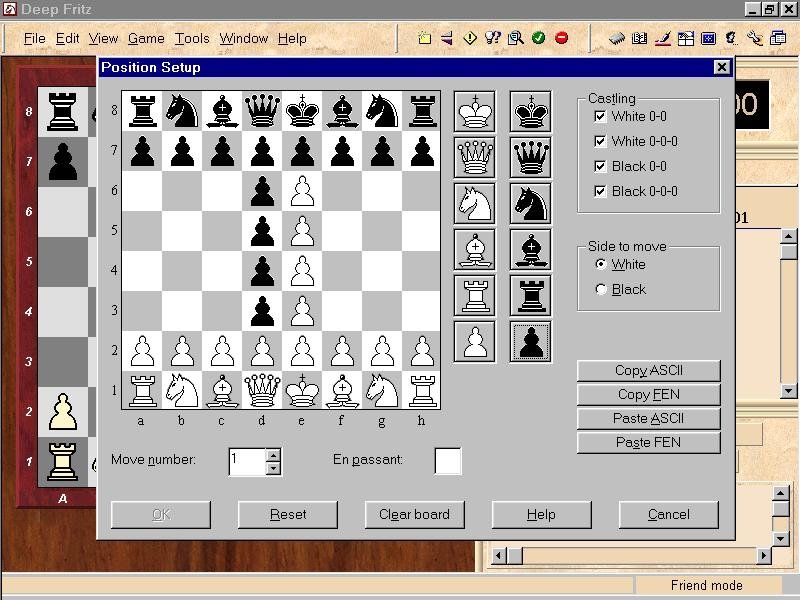Click the Reset button
800x600 pixels.
click(288, 514)
